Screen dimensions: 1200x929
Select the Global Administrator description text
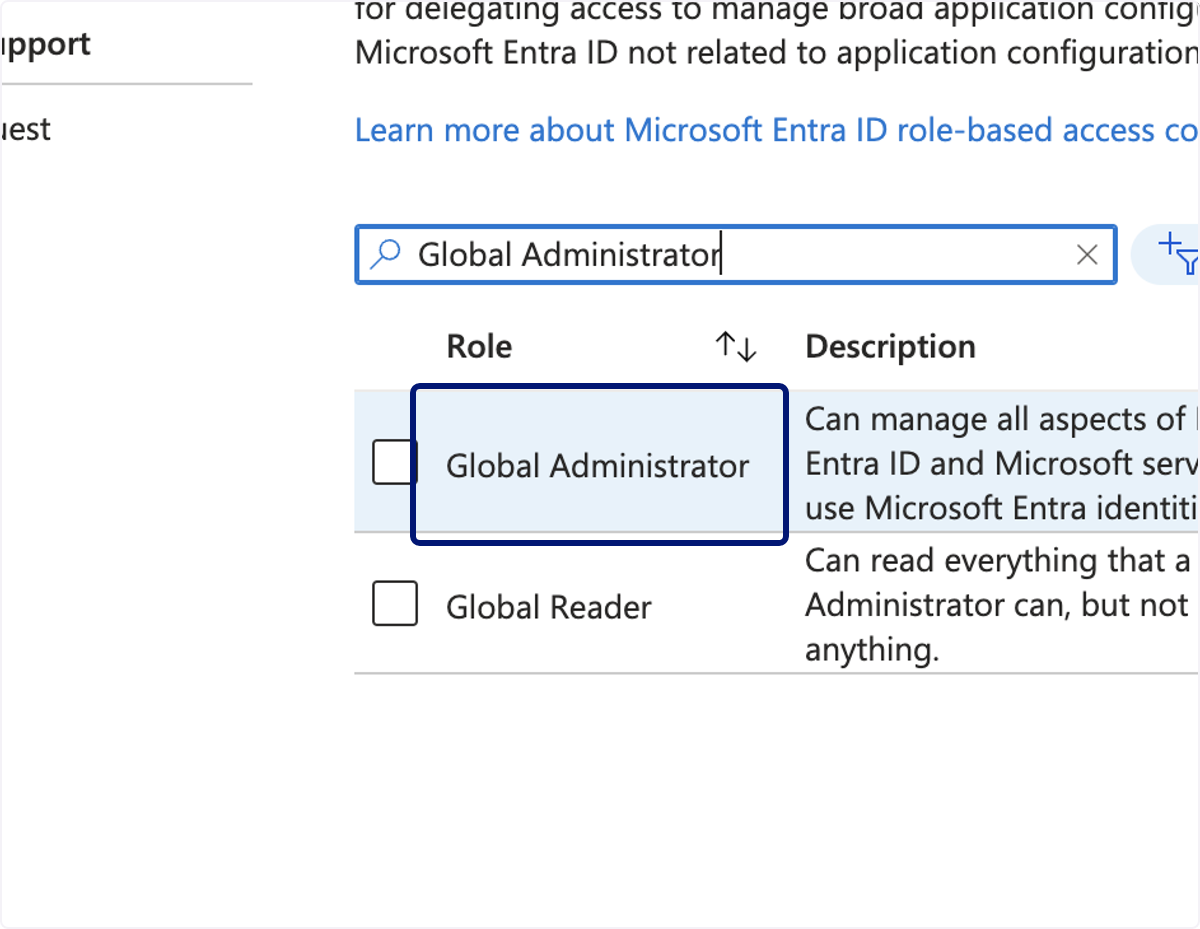coord(1002,464)
